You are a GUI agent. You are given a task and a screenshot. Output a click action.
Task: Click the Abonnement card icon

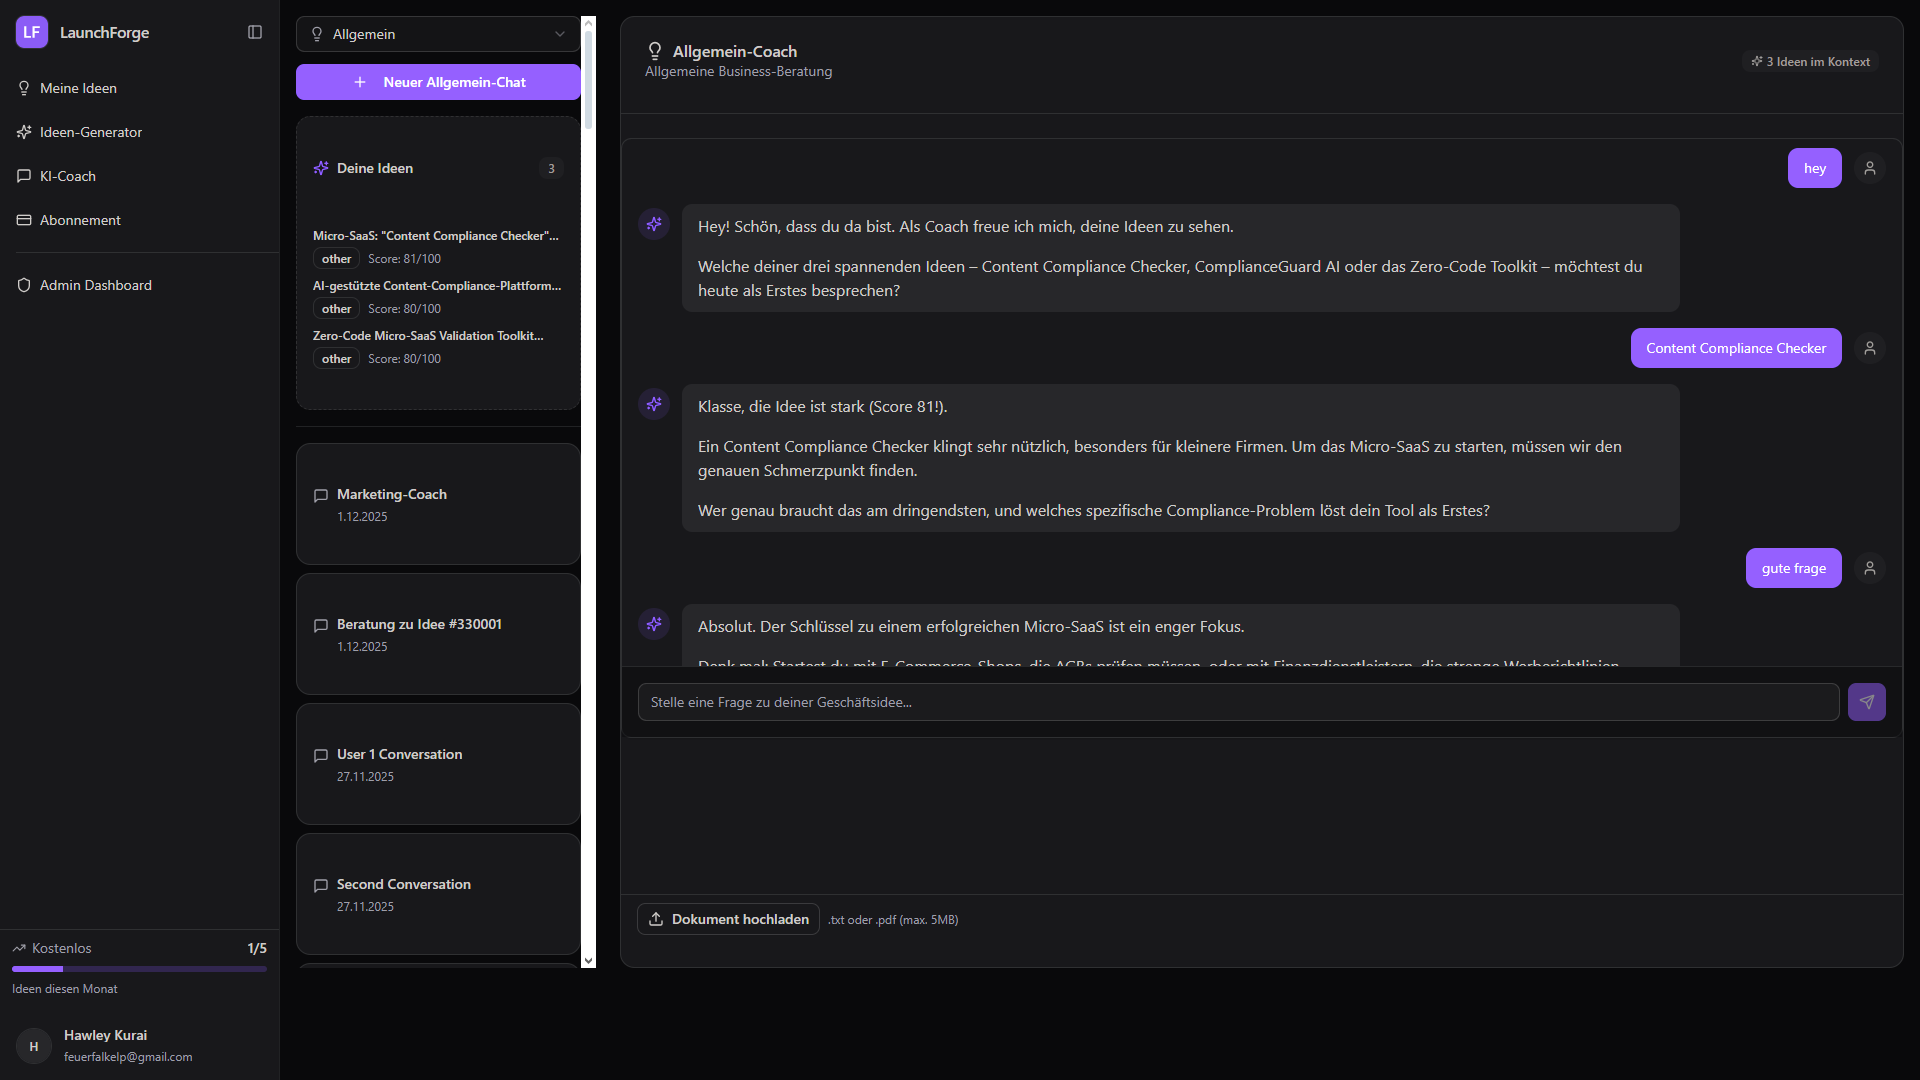pos(24,220)
